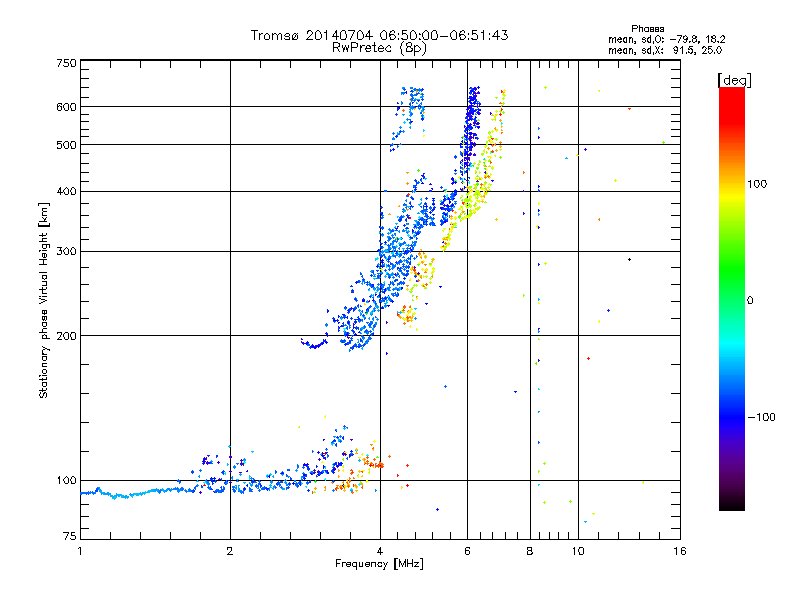
Task: Click the y-axis tick label '750'
Action: (x=66, y=63)
